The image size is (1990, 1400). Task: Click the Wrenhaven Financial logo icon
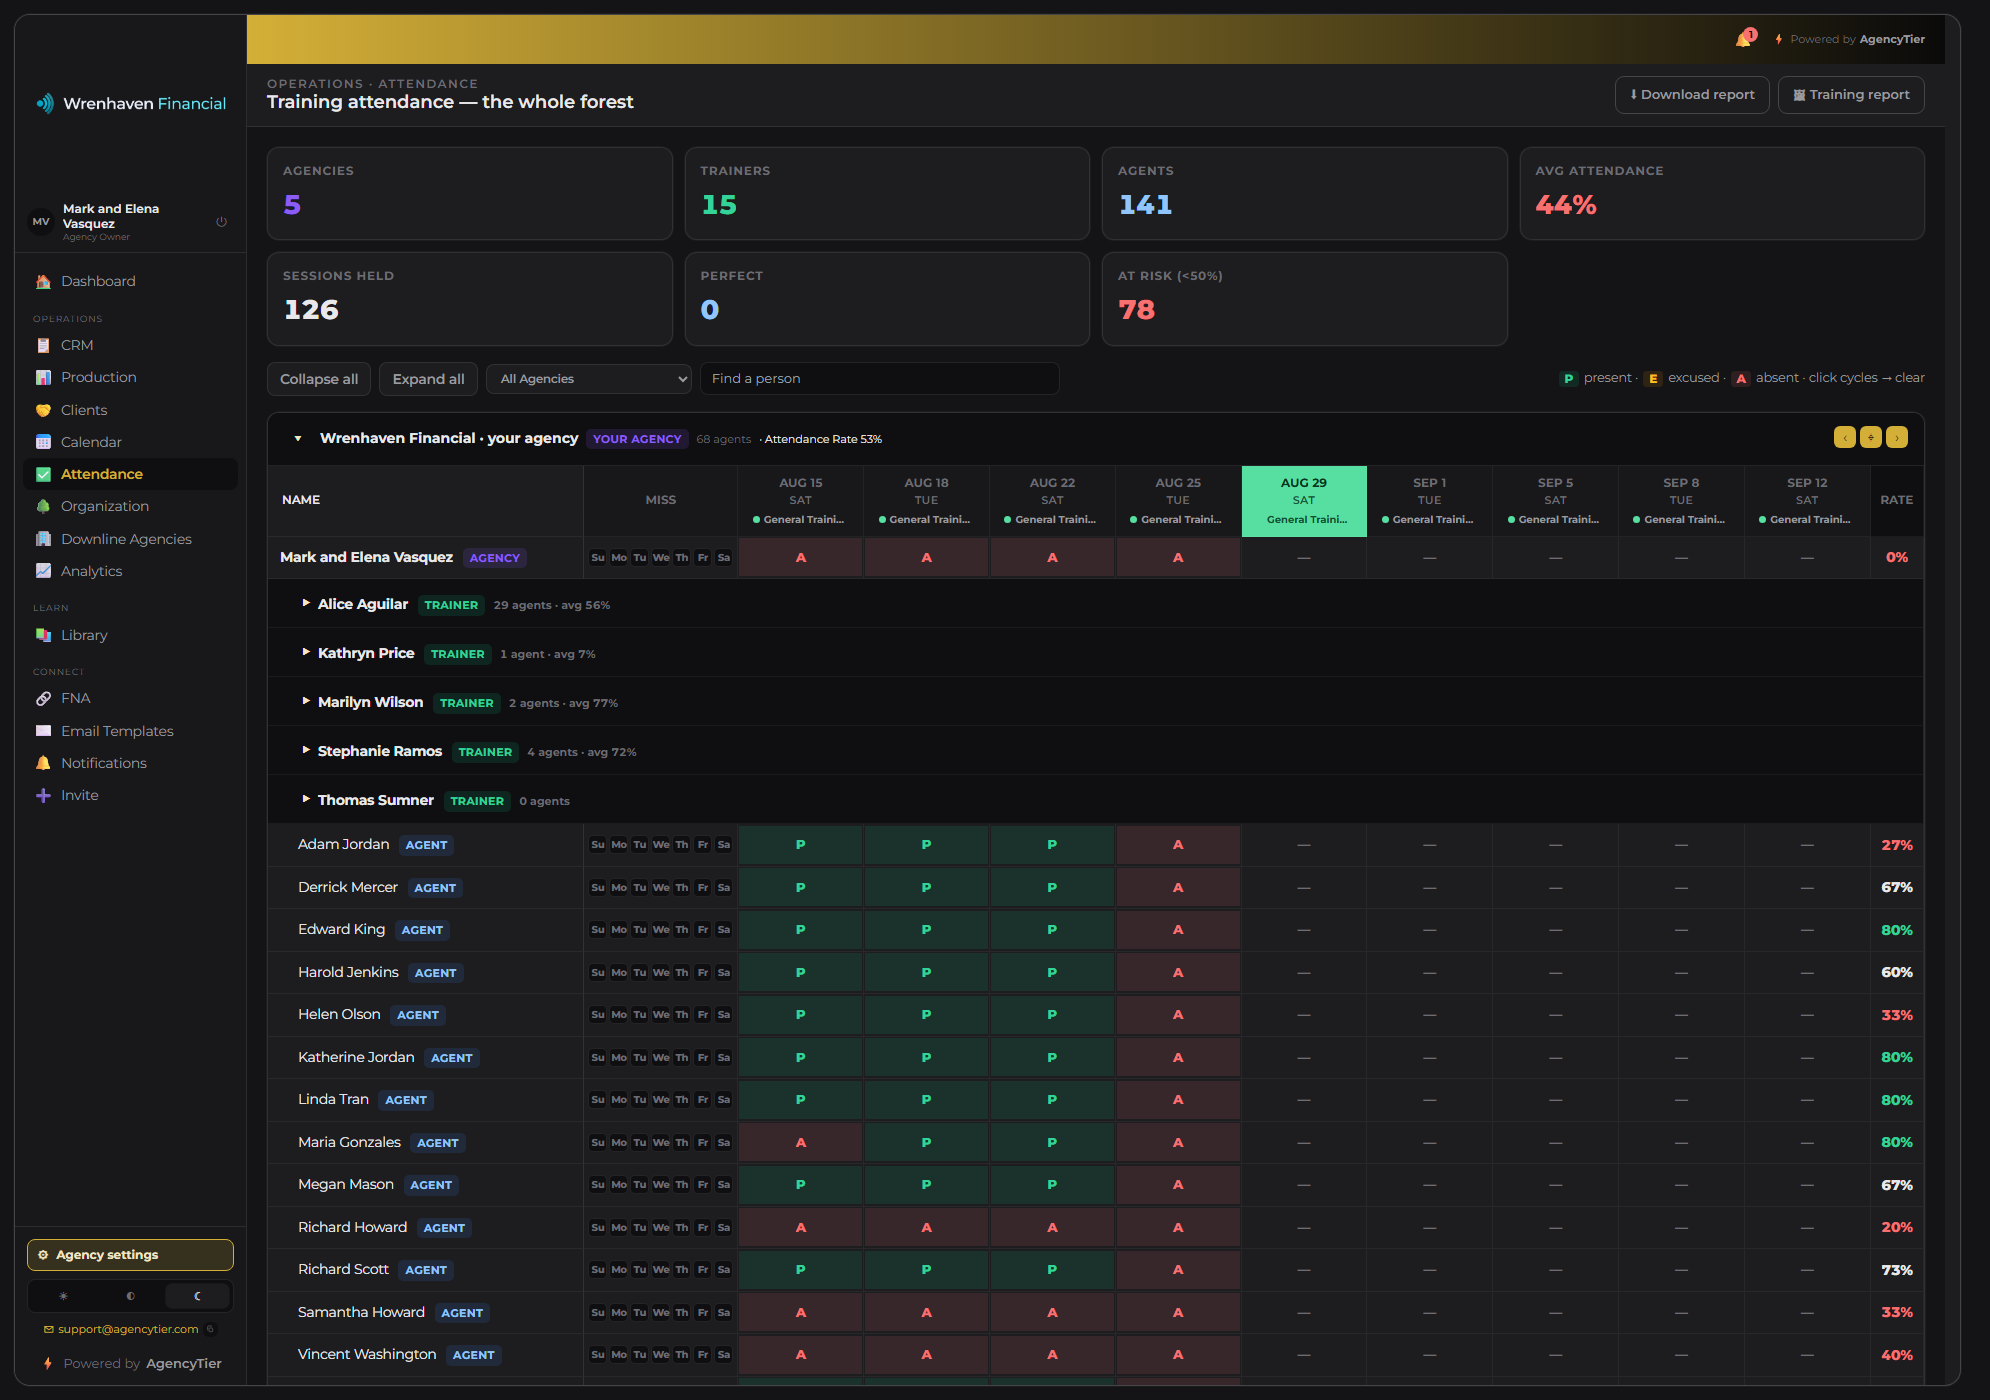(x=45, y=103)
